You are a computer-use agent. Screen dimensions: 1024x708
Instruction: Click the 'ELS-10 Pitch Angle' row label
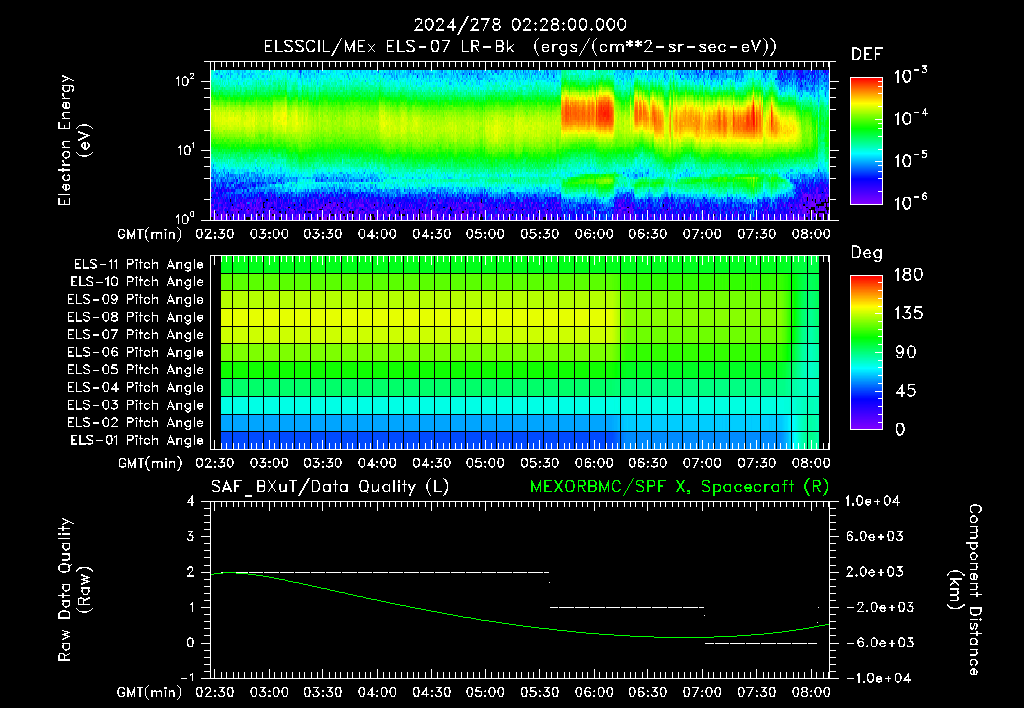(x=137, y=282)
